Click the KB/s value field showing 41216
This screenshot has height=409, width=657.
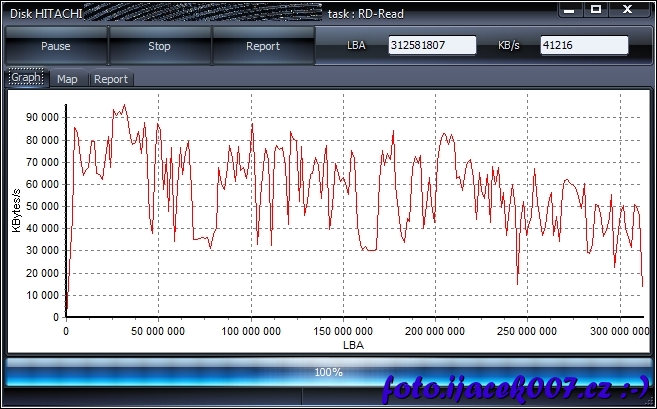pyautogui.click(x=583, y=46)
